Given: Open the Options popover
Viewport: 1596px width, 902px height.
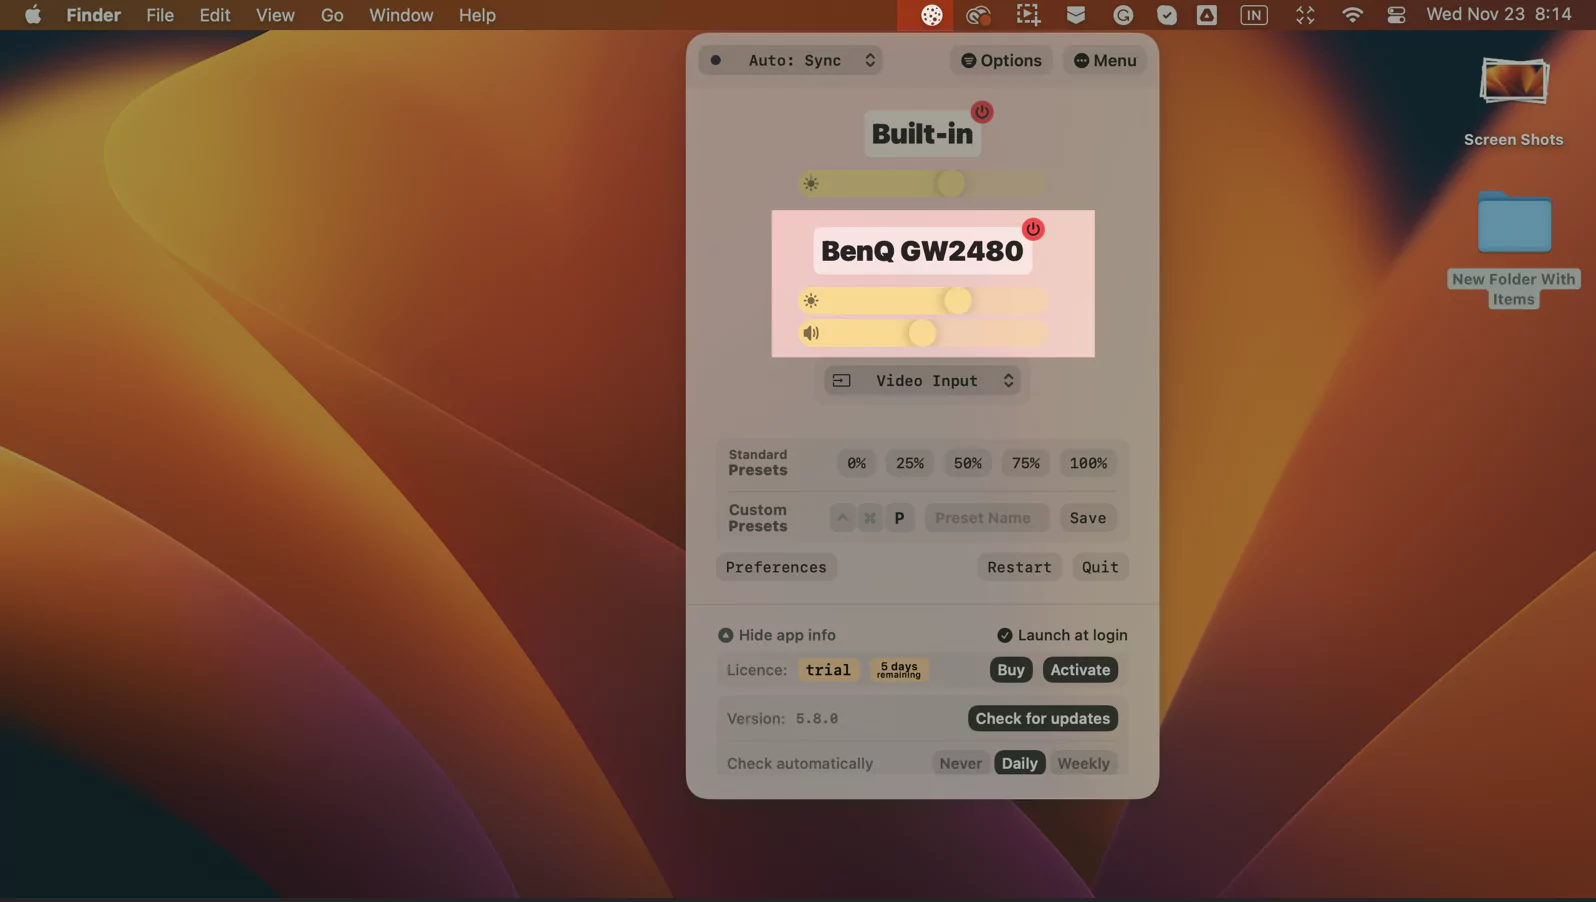Looking at the screenshot, I should click(x=1001, y=60).
